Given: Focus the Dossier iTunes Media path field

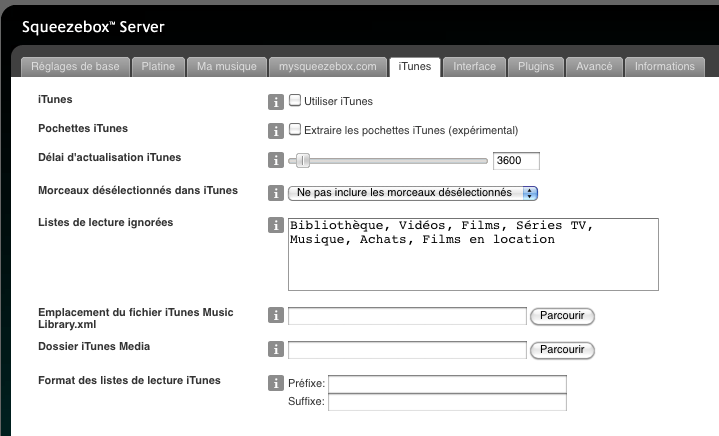Looking at the screenshot, I should (407, 350).
